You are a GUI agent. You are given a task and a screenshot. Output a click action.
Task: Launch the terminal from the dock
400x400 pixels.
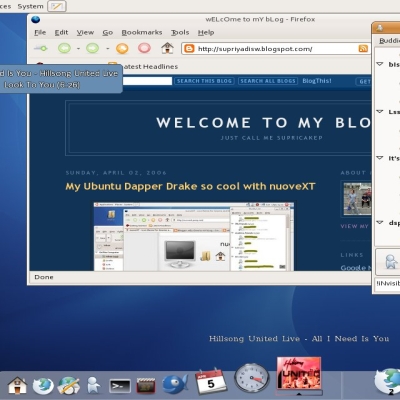[x=120, y=386]
